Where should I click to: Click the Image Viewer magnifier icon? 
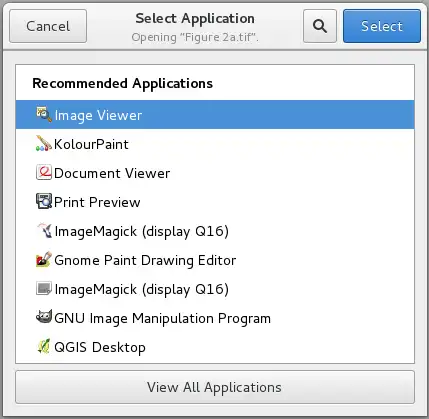[44, 115]
